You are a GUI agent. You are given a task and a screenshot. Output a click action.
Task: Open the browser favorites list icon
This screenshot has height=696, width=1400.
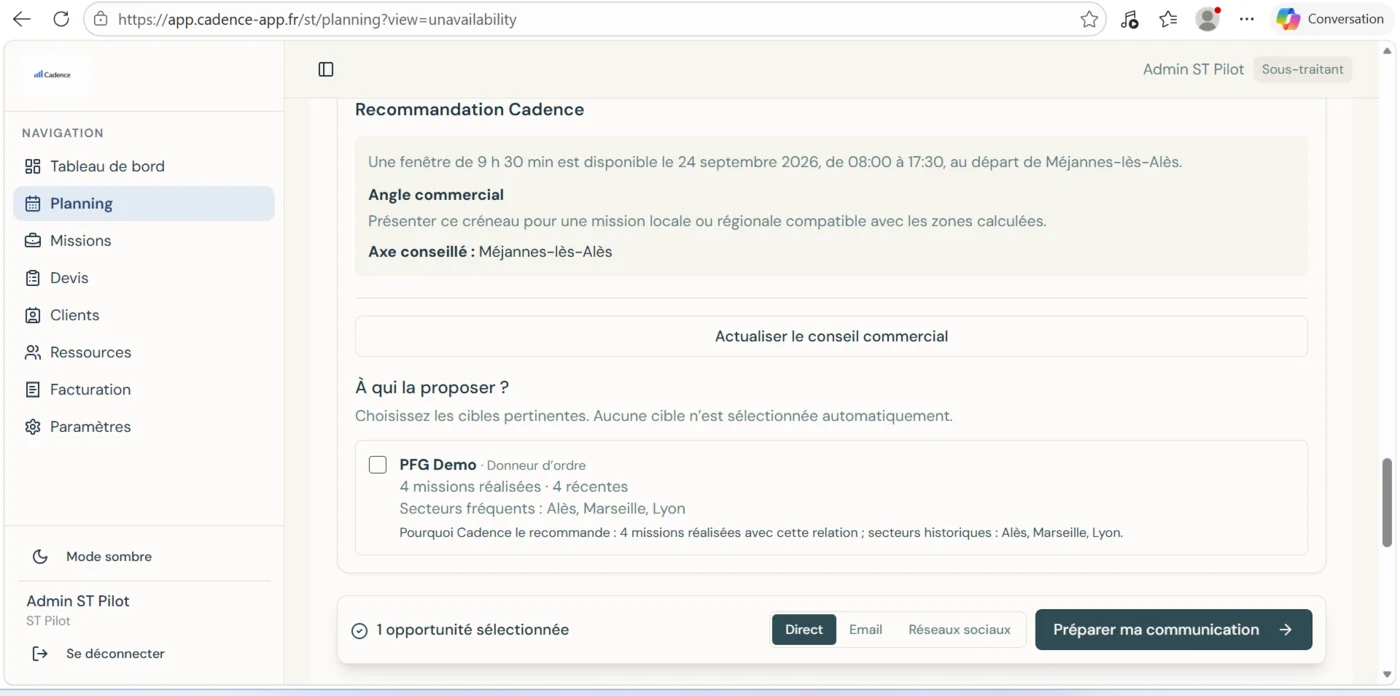coord(1168,19)
